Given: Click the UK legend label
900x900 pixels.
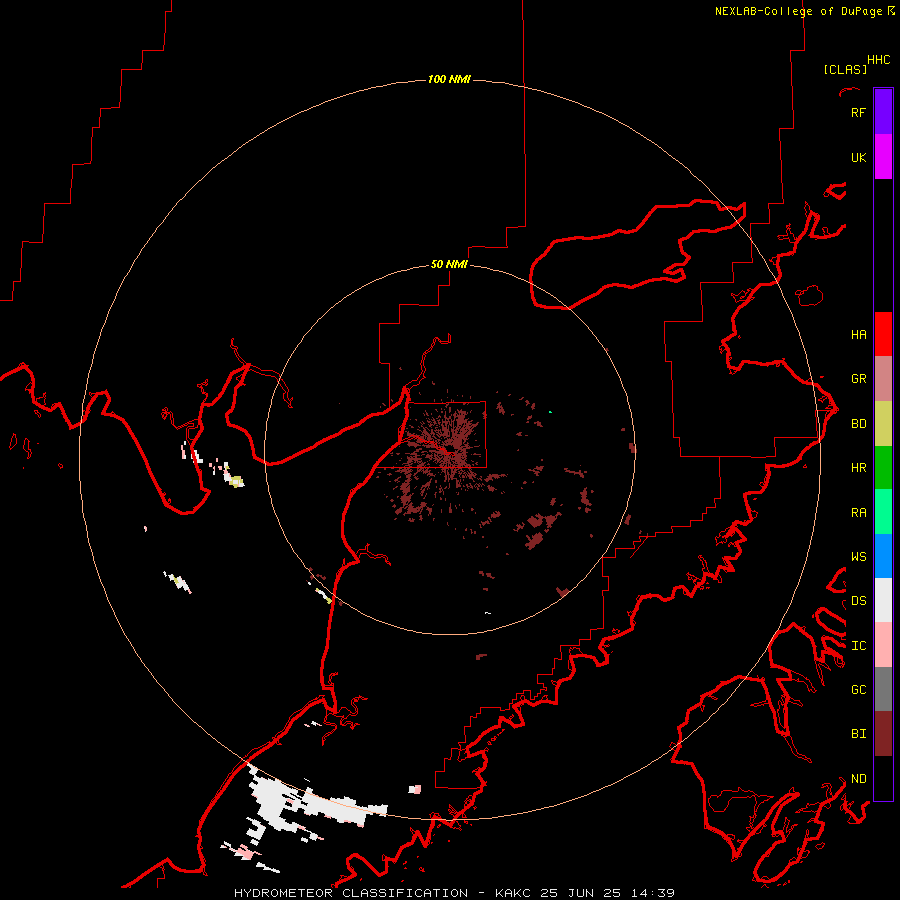Looking at the screenshot, I should 858,157.
